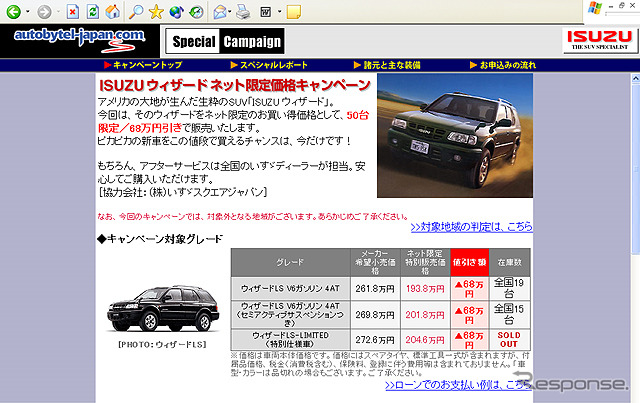Viewport: 640px width, 403px height.
Task: Click the ISUZU SUV Specialist logo
Action: [x=600, y=40]
